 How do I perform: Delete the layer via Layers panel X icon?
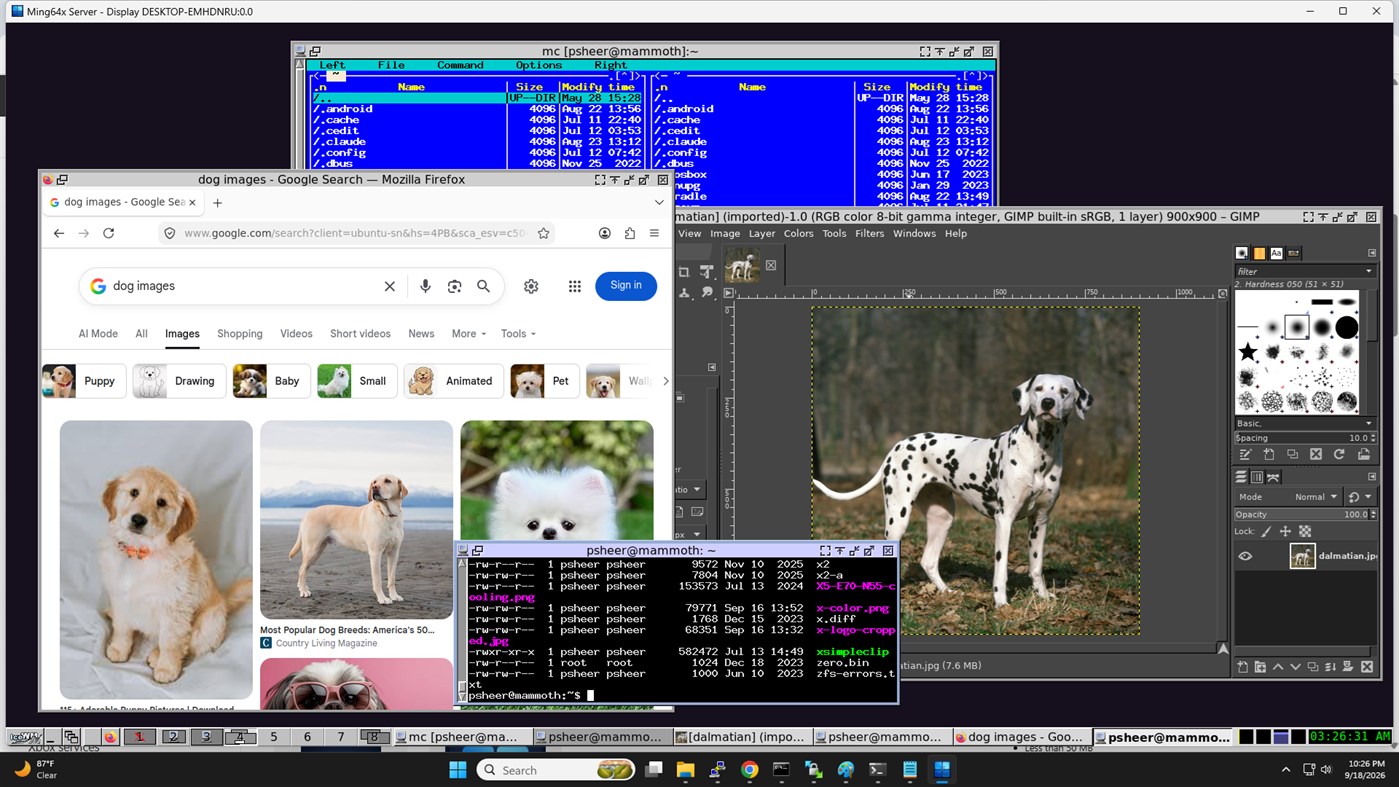[x=1367, y=667]
